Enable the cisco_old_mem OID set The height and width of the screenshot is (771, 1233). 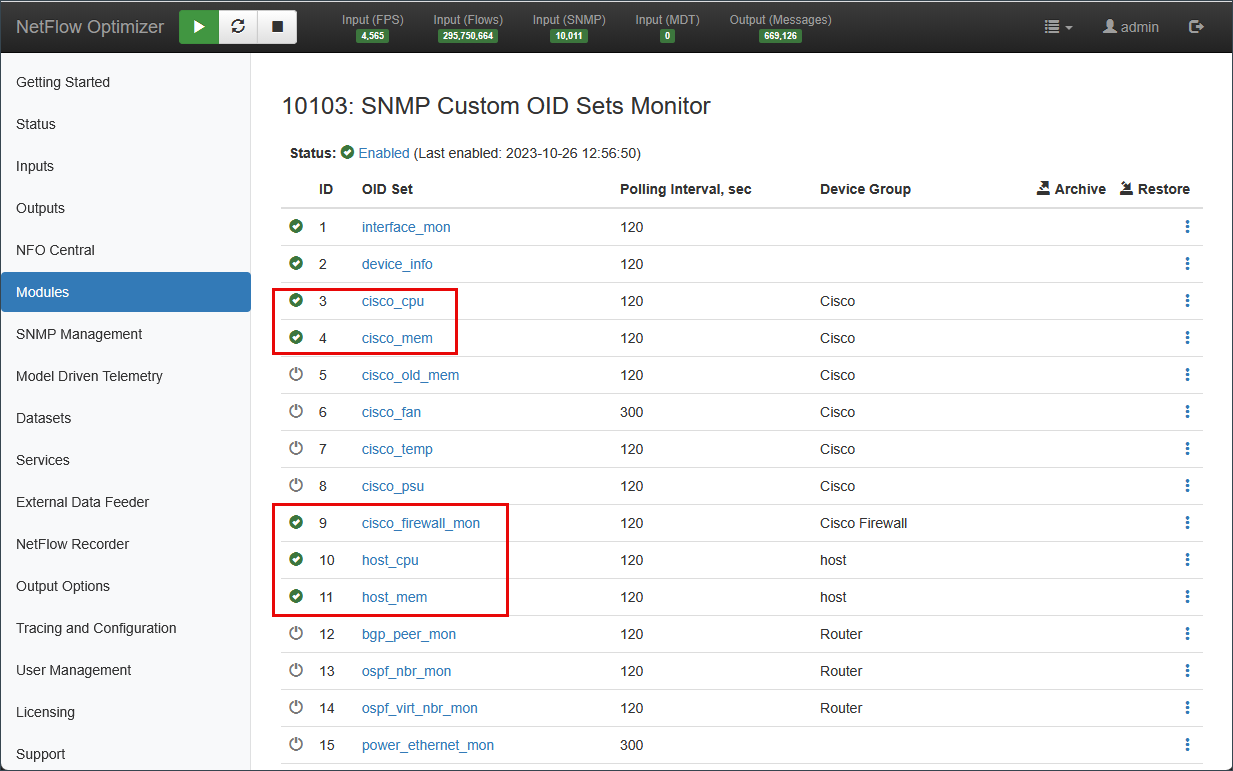[x=296, y=375]
